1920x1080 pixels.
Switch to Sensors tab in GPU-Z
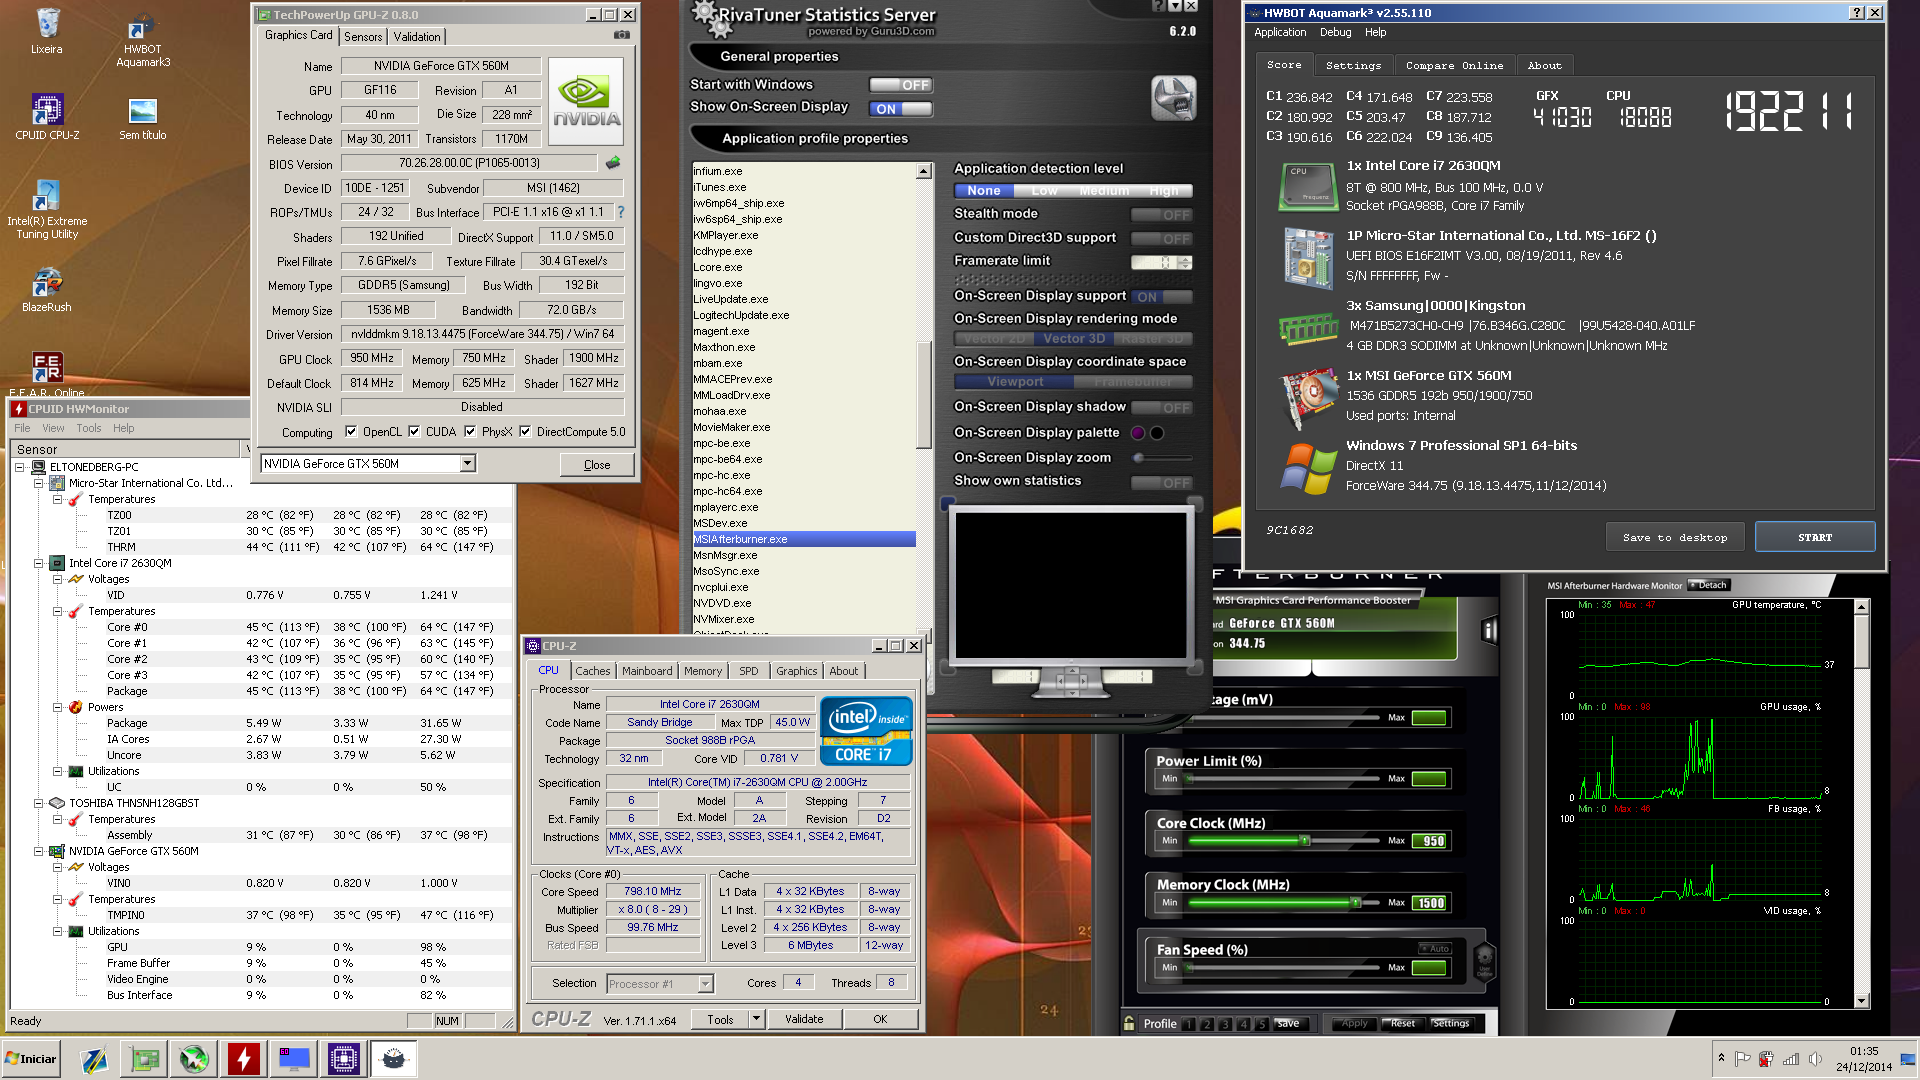[363, 36]
